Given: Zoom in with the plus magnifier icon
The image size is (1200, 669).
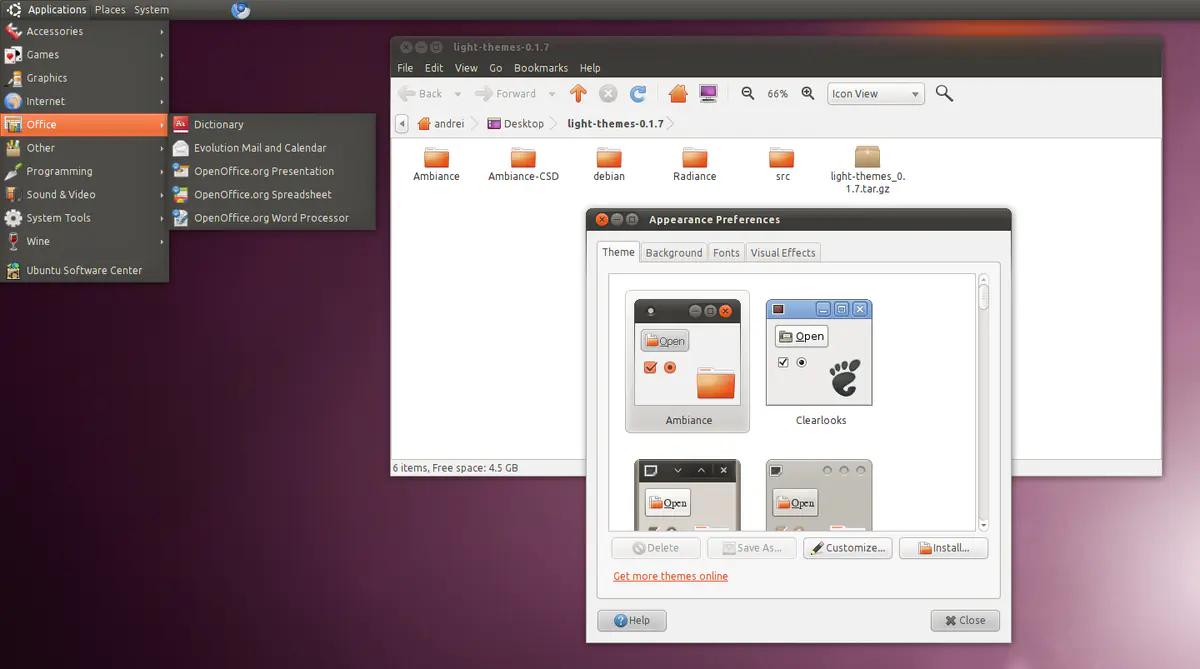Looking at the screenshot, I should [808, 92].
